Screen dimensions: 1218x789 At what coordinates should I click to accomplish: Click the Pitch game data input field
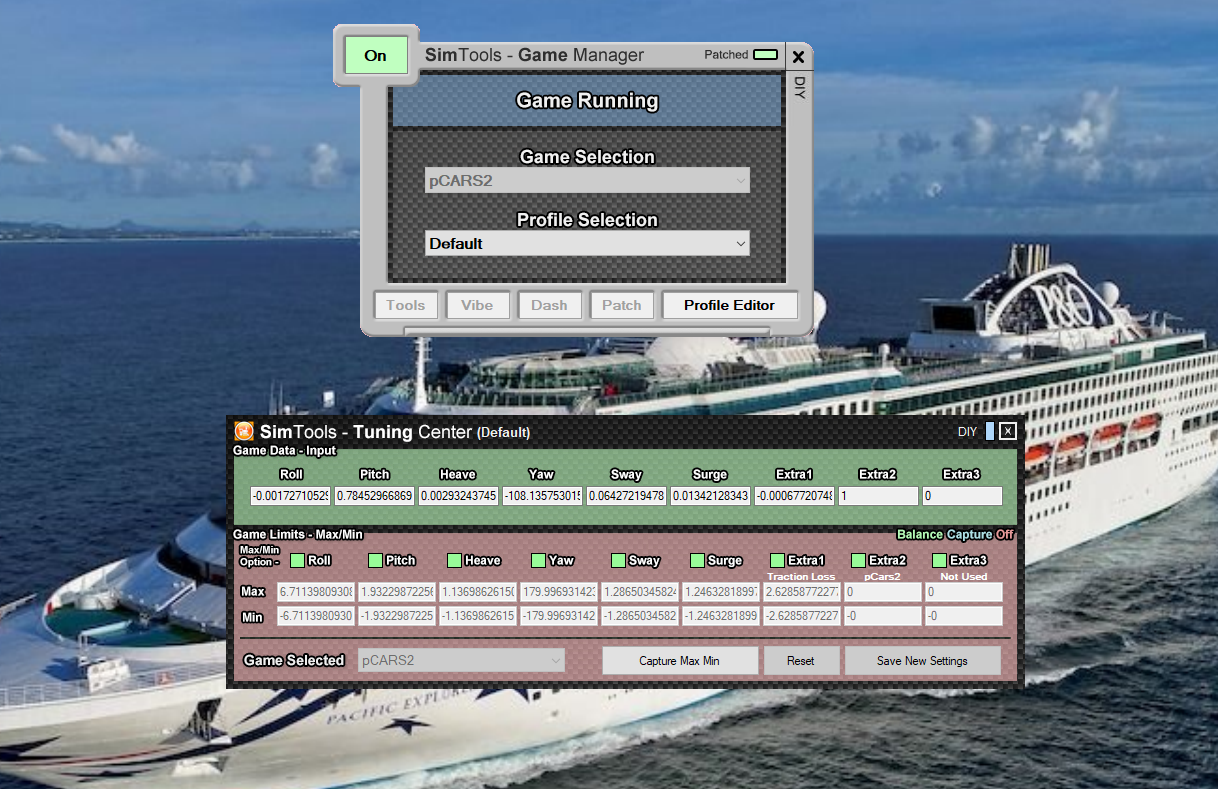(x=374, y=496)
